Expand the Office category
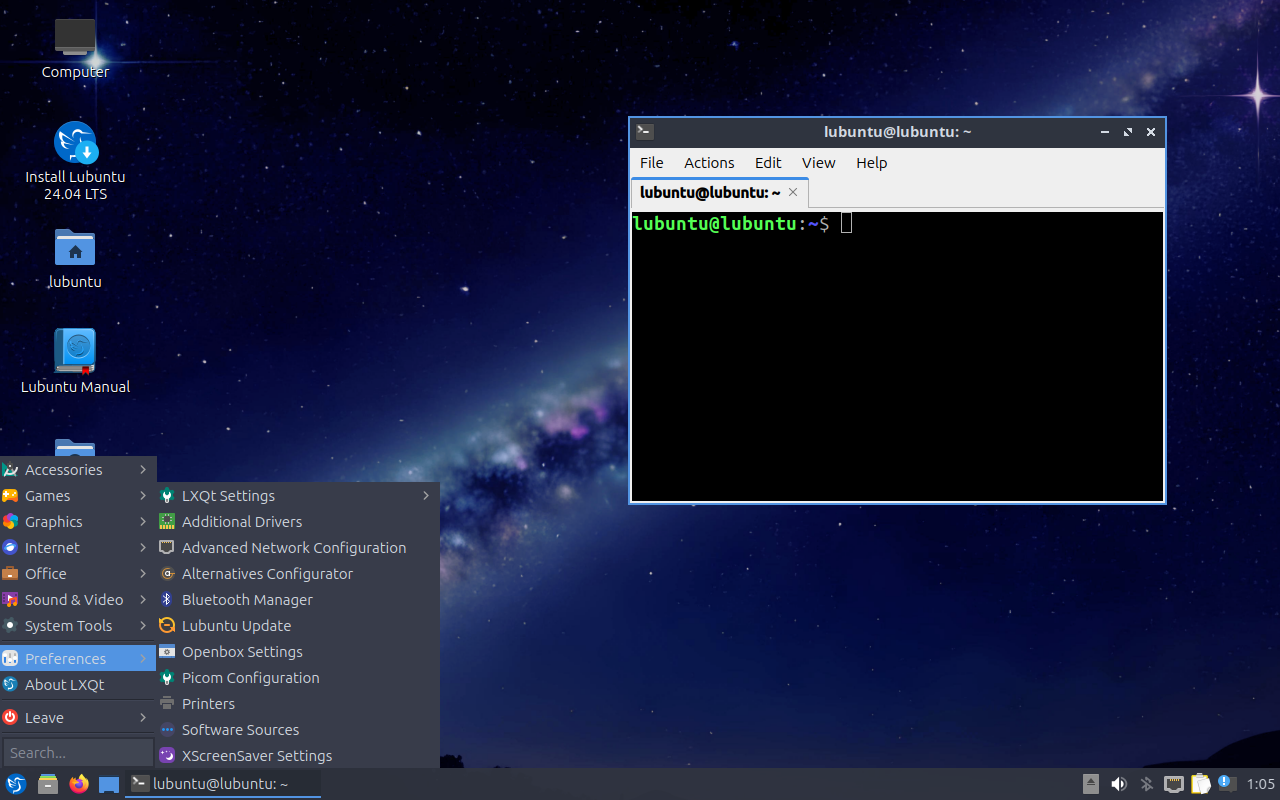 (x=77, y=574)
